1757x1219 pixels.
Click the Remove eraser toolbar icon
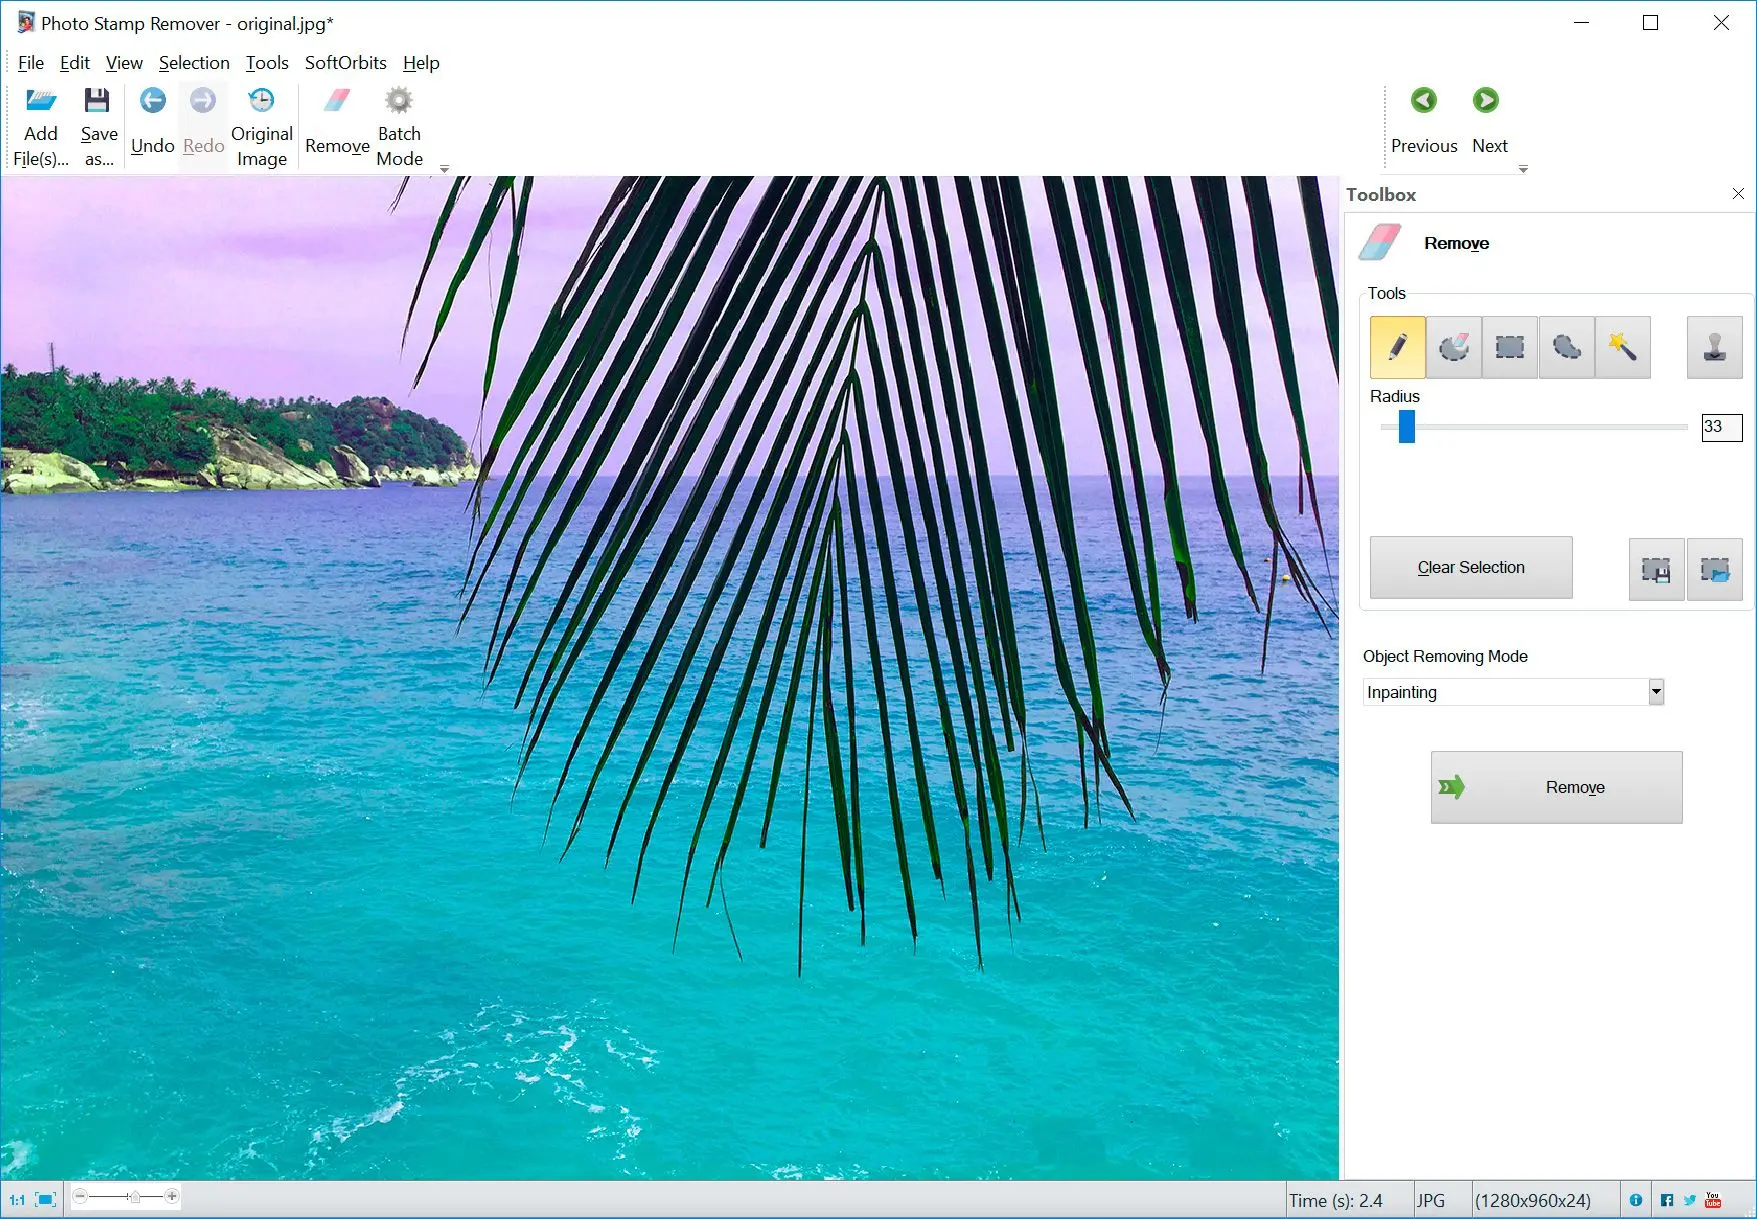point(337,100)
